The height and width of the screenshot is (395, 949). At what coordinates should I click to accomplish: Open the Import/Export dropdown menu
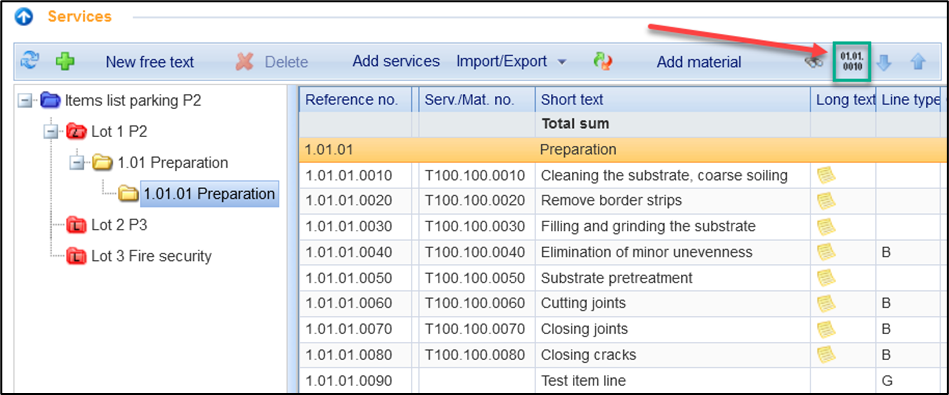coord(511,61)
